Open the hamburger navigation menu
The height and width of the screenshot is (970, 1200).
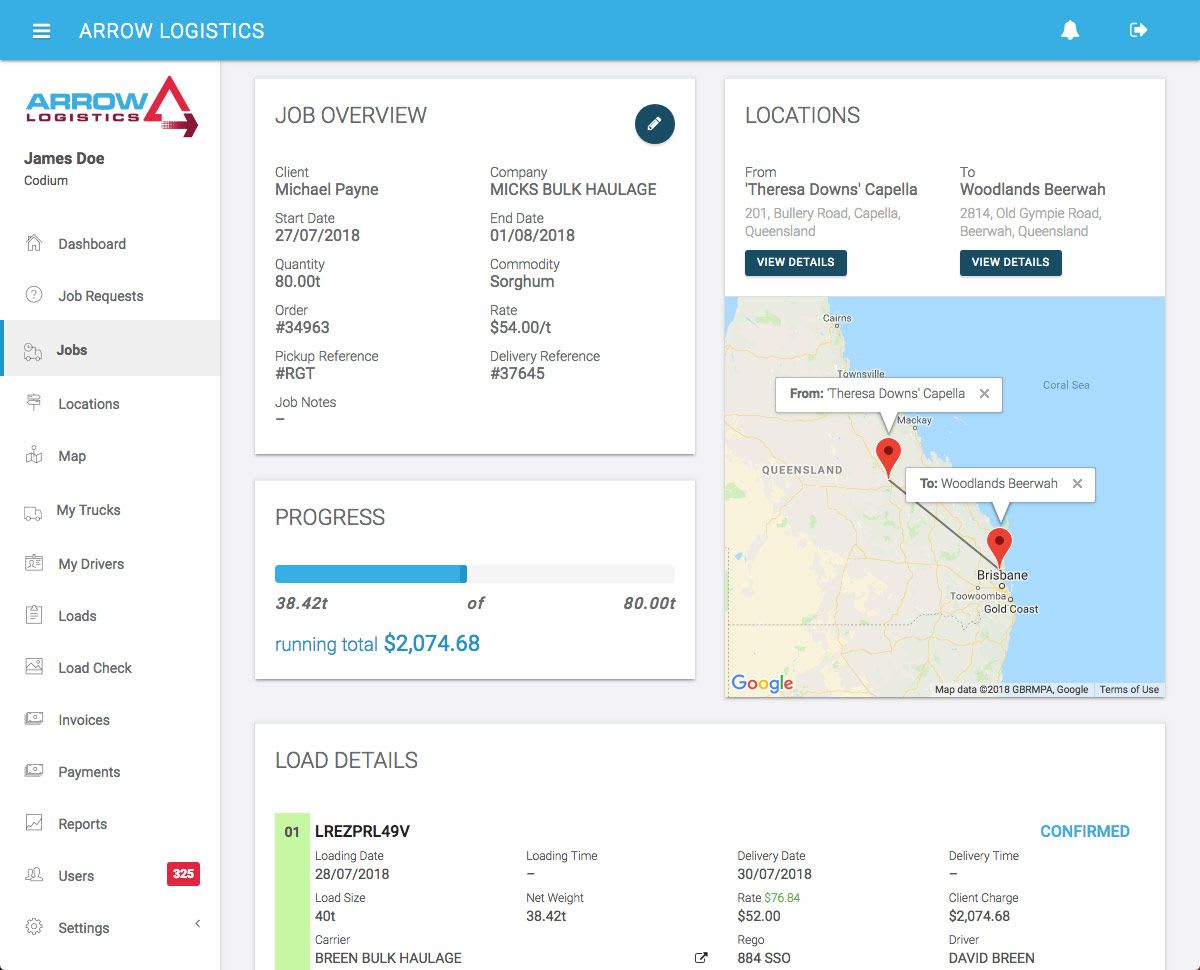pyautogui.click(x=41, y=30)
